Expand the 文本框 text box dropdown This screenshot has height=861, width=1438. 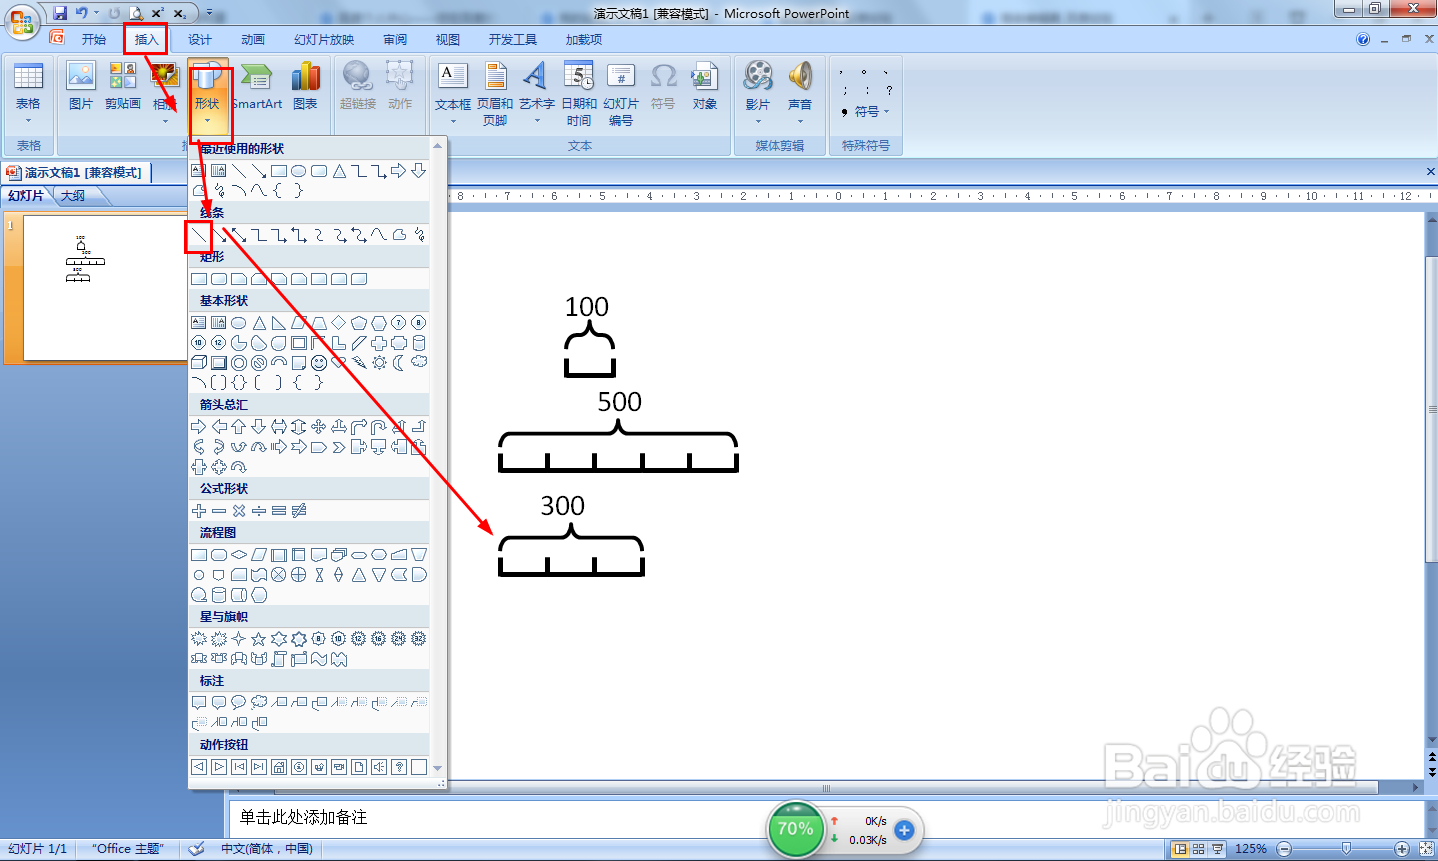click(x=453, y=120)
